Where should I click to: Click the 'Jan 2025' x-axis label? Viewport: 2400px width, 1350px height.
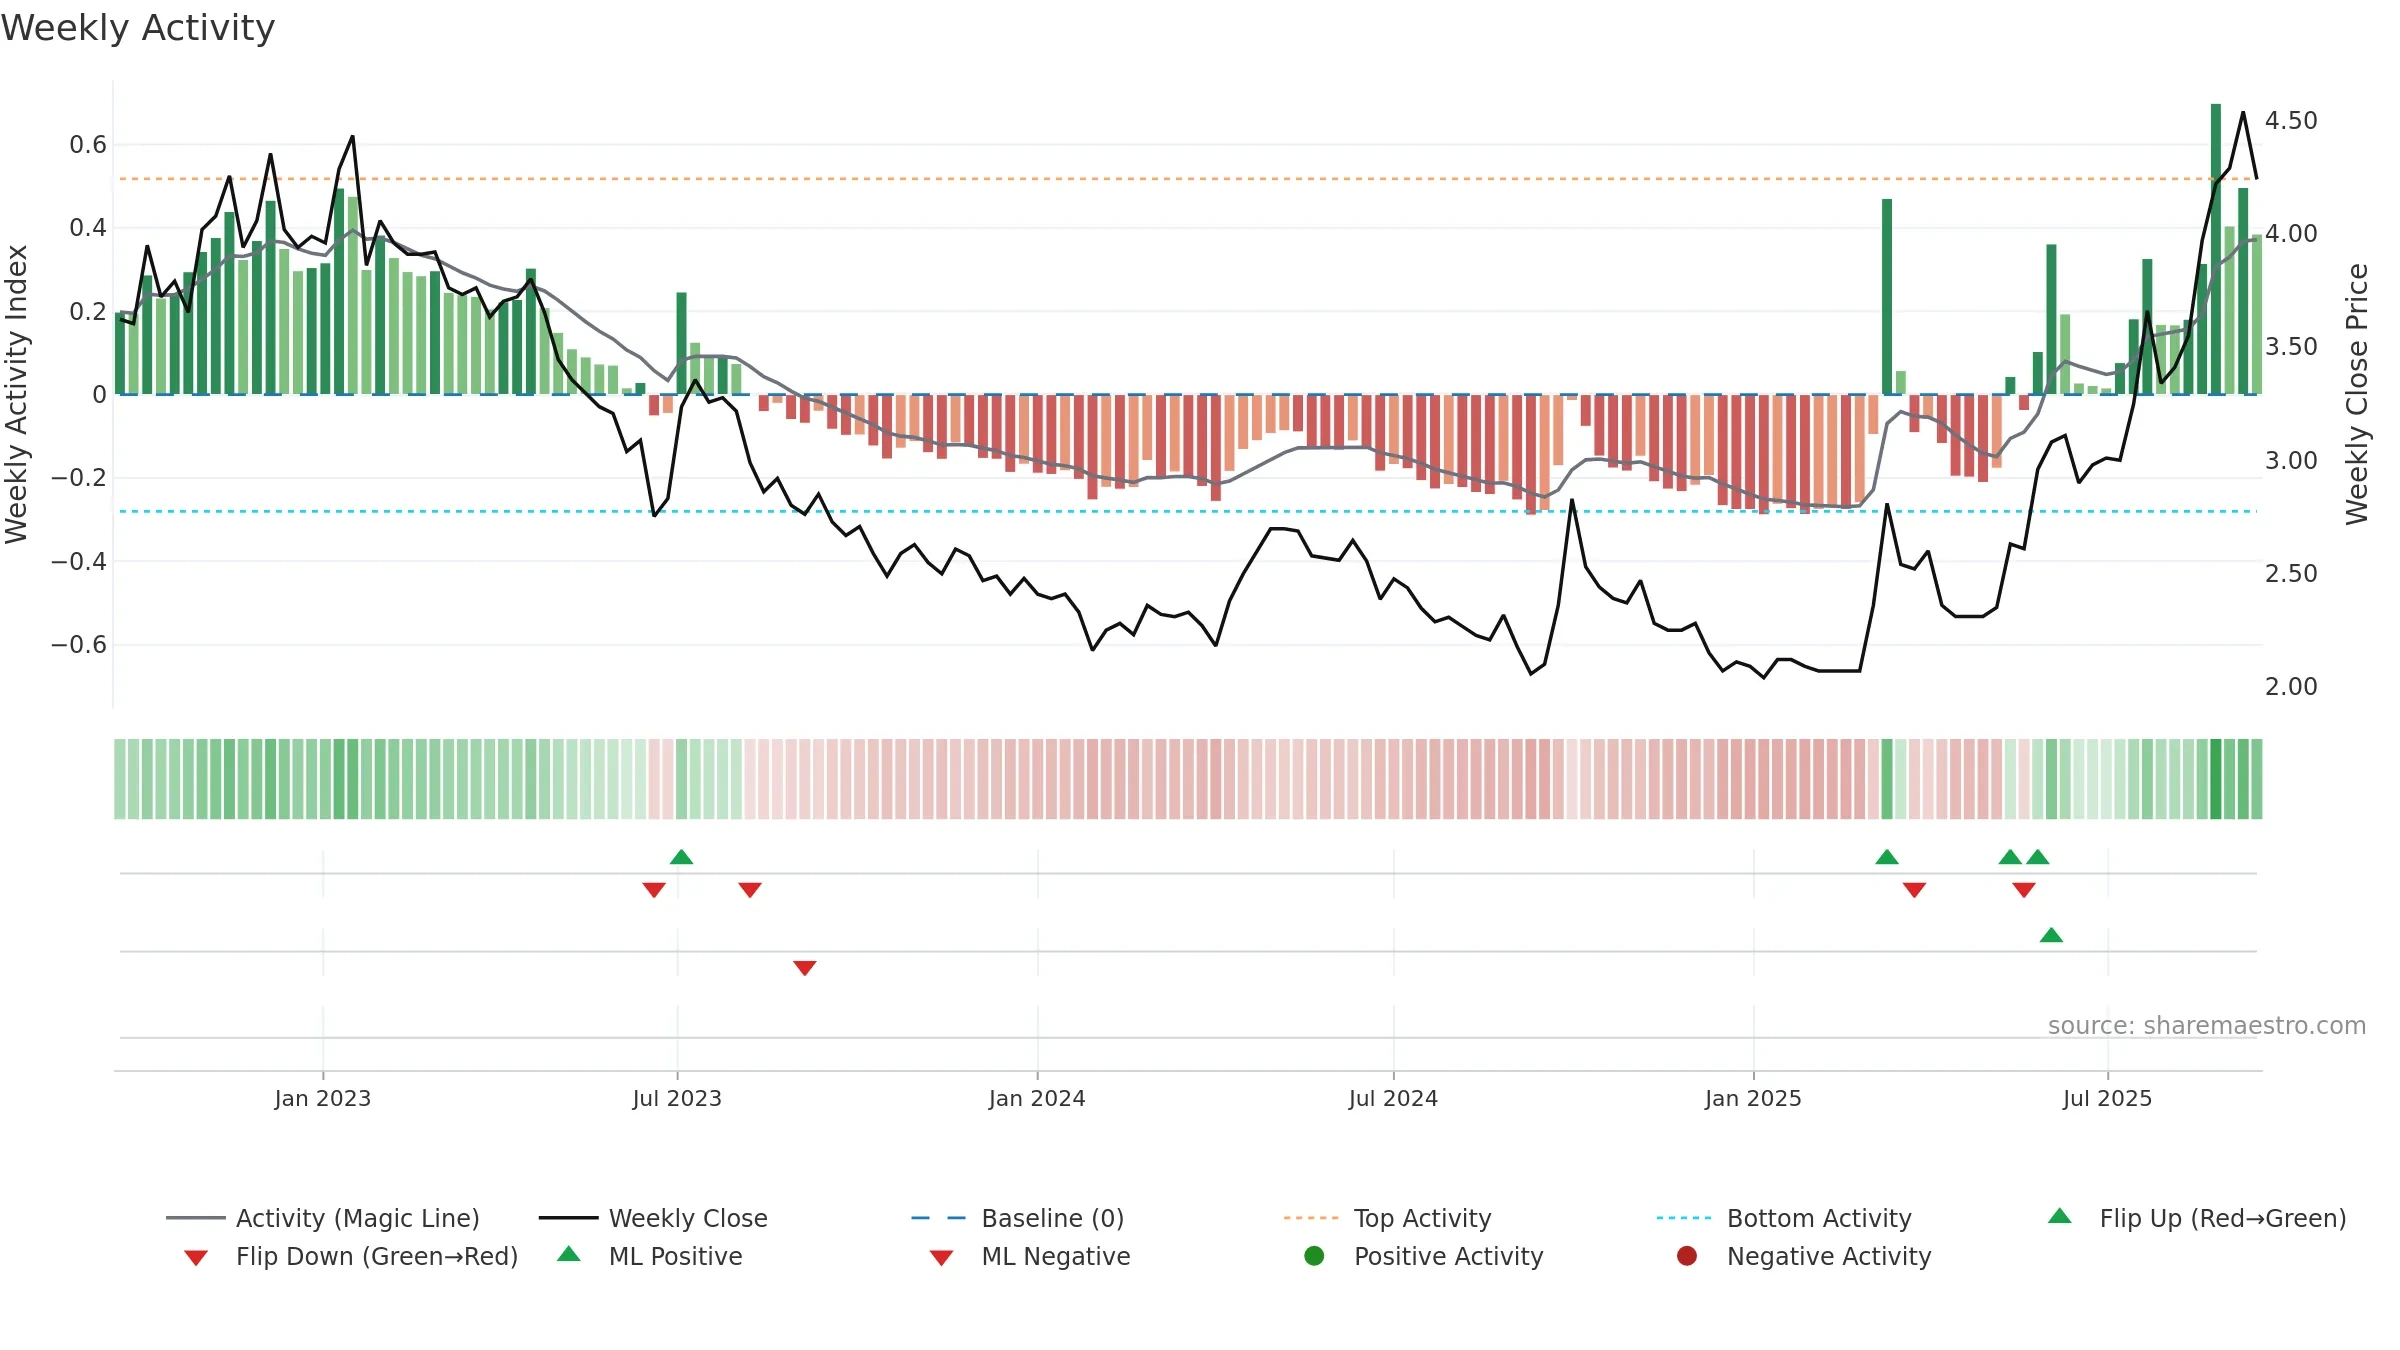tap(1753, 1098)
